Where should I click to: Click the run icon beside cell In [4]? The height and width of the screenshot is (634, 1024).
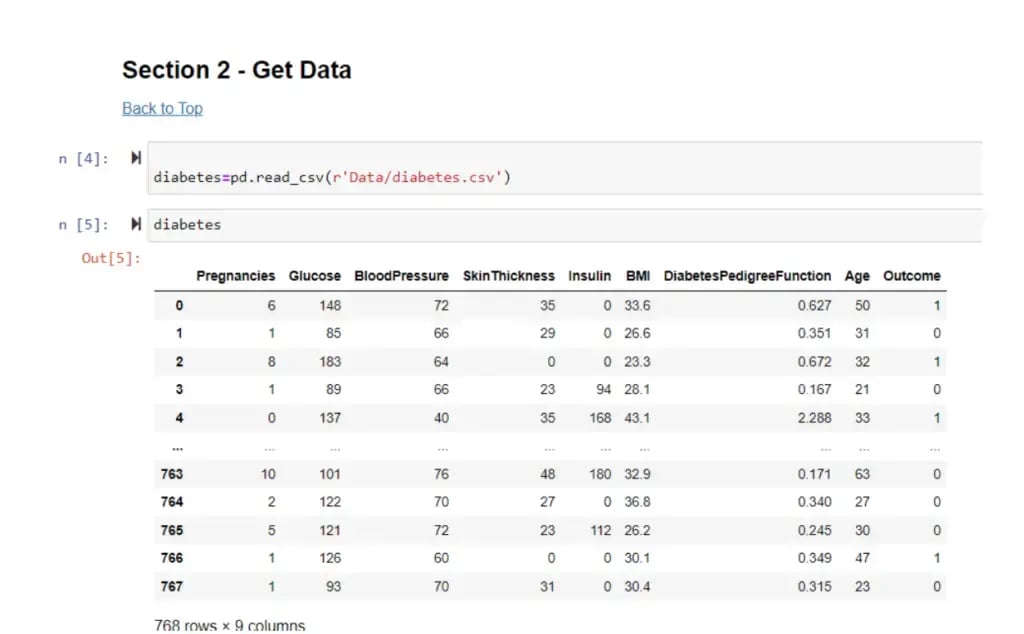pos(136,158)
